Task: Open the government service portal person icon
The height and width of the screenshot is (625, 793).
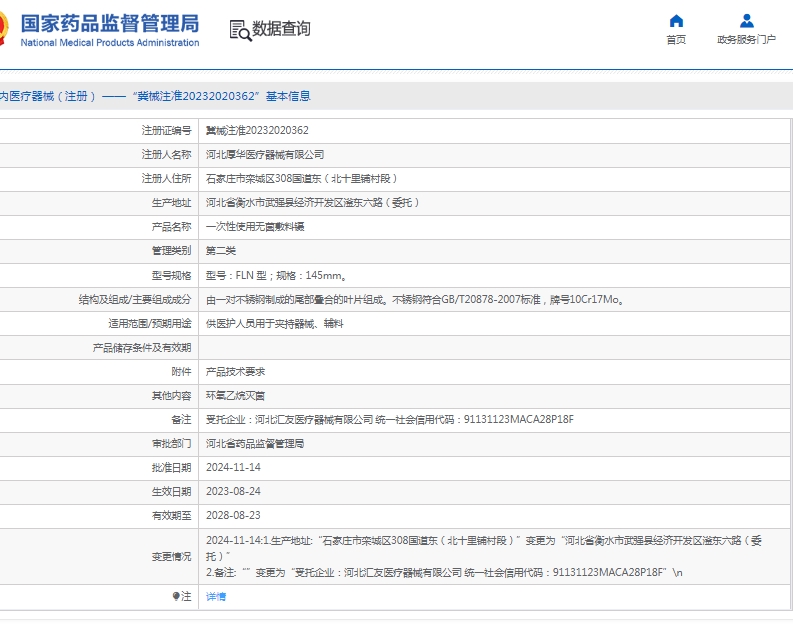Action: 746,21
